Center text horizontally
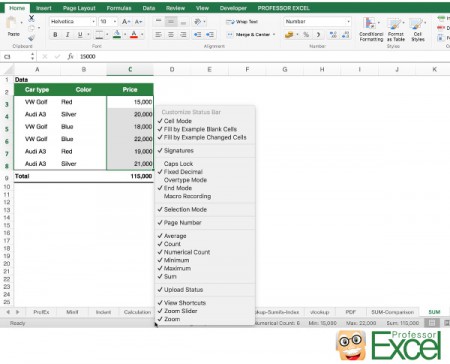The height and width of the screenshot is (364, 450). point(171,34)
